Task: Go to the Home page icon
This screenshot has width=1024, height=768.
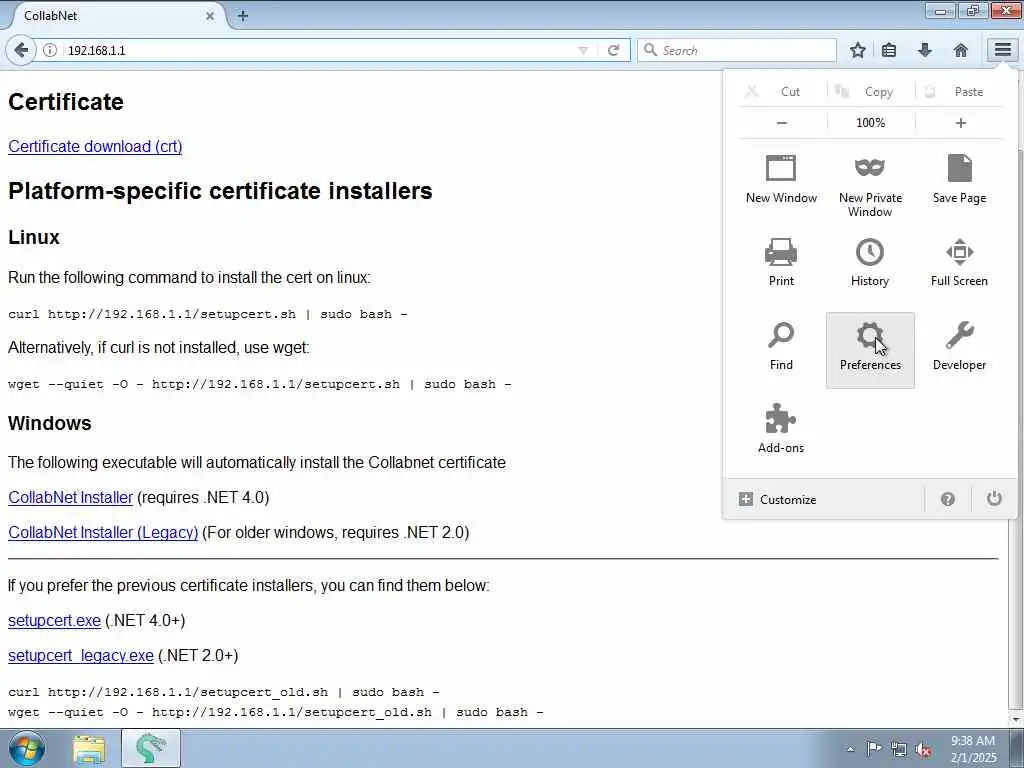Action: (x=961, y=50)
